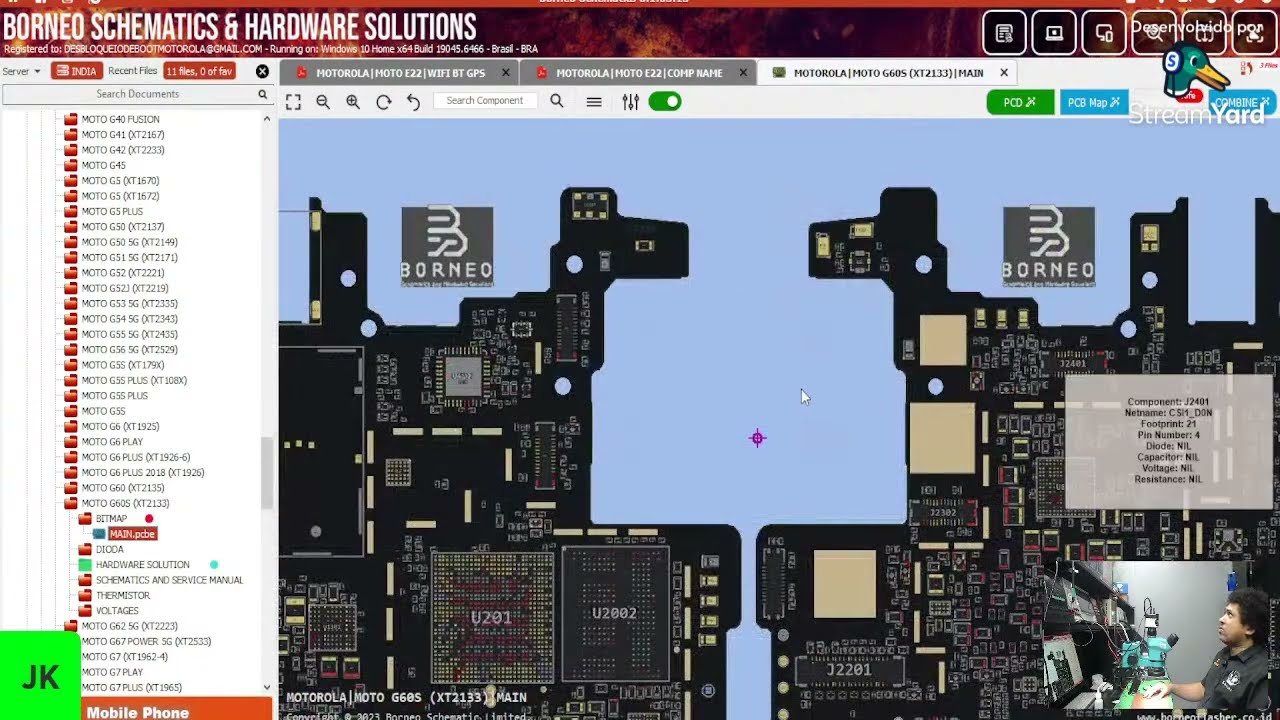Click scroll-down arrow of document tree
Viewport: 1280px width, 720px height.
[266, 688]
